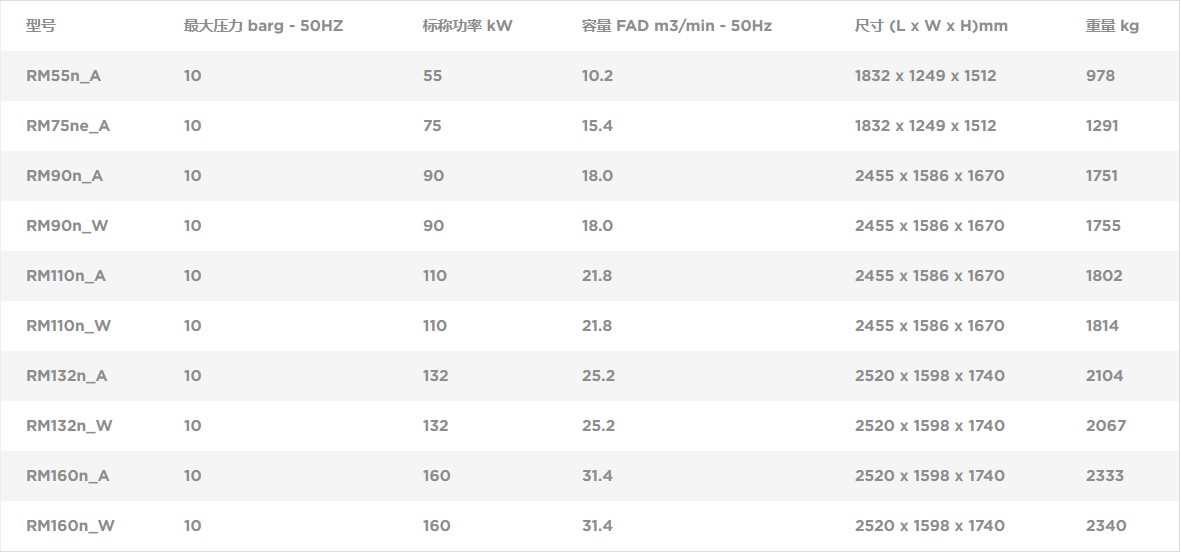Click the RM75ne_A model name
This screenshot has height=553, width=1181.
click(x=68, y=126)
